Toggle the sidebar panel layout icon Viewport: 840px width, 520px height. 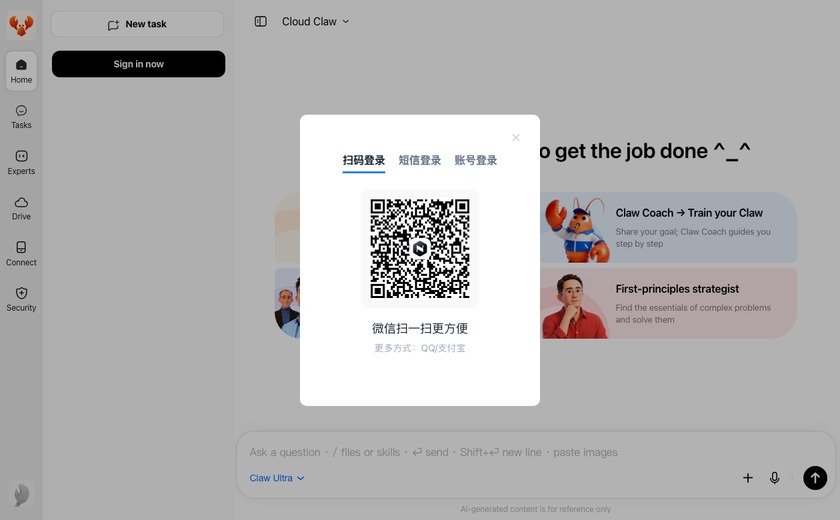pyautogui.click(x=260, y=21)
